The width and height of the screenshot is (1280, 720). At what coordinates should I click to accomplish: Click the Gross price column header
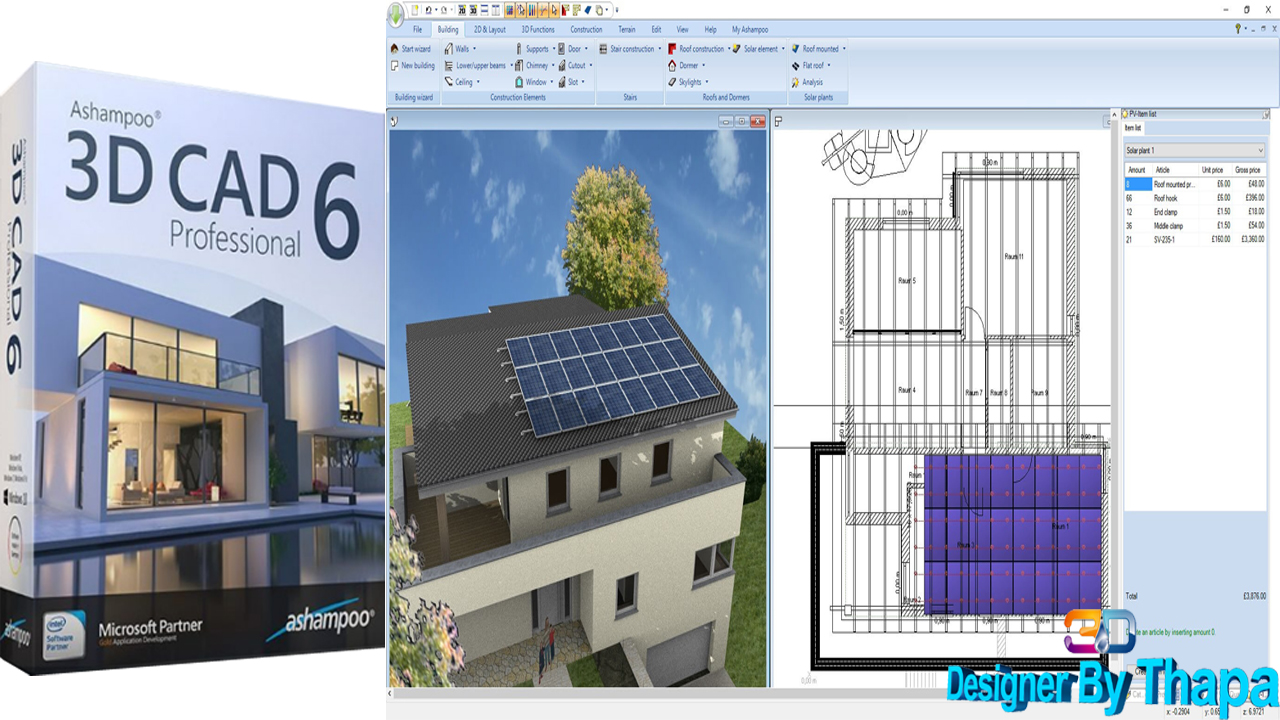1248,170
